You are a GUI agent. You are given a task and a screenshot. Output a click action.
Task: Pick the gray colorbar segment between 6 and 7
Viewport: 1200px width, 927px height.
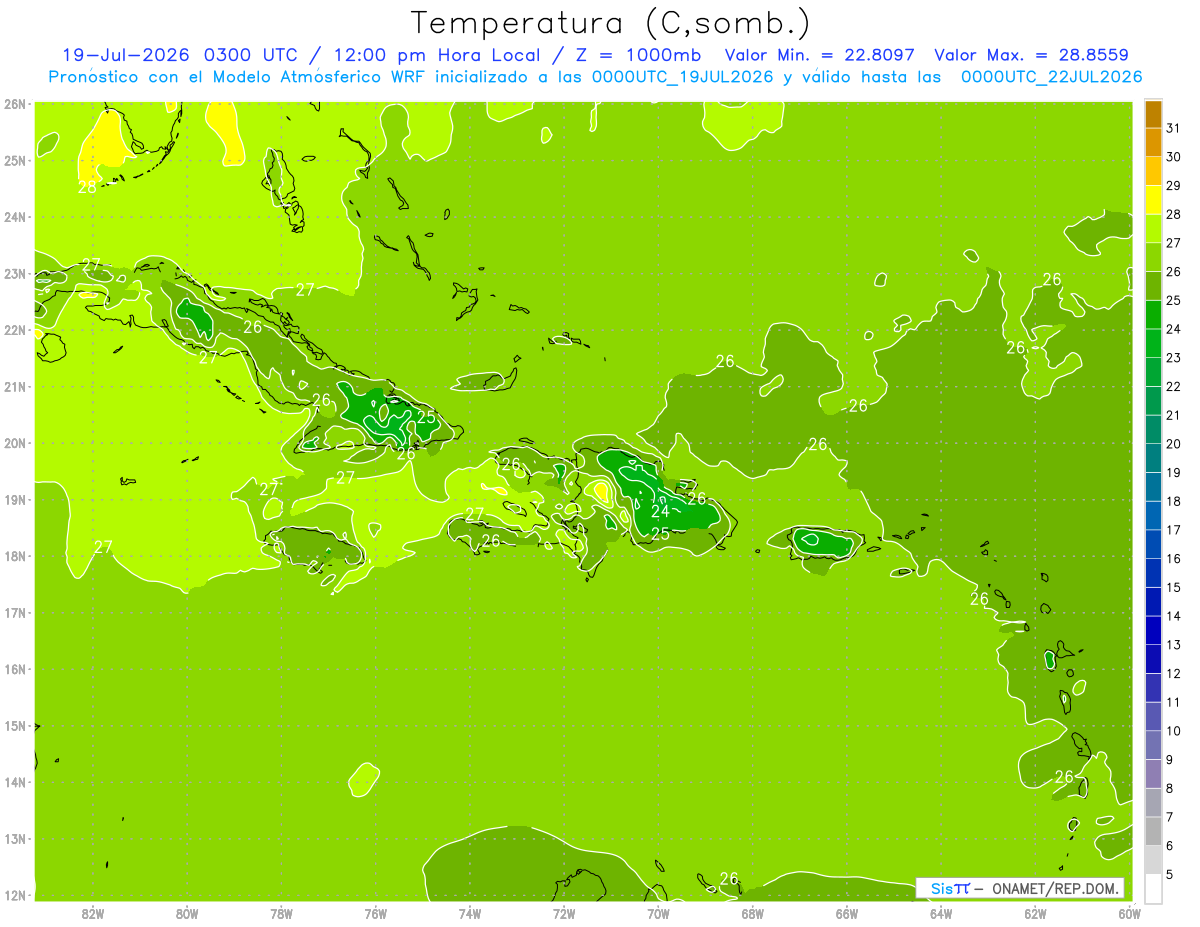pyautogui.click(x=1153, y=831)
